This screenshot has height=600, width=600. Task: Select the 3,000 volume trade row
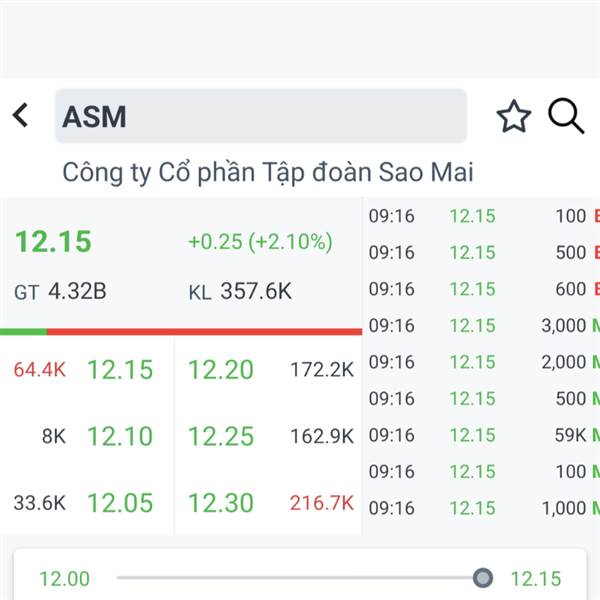[482, 325]
